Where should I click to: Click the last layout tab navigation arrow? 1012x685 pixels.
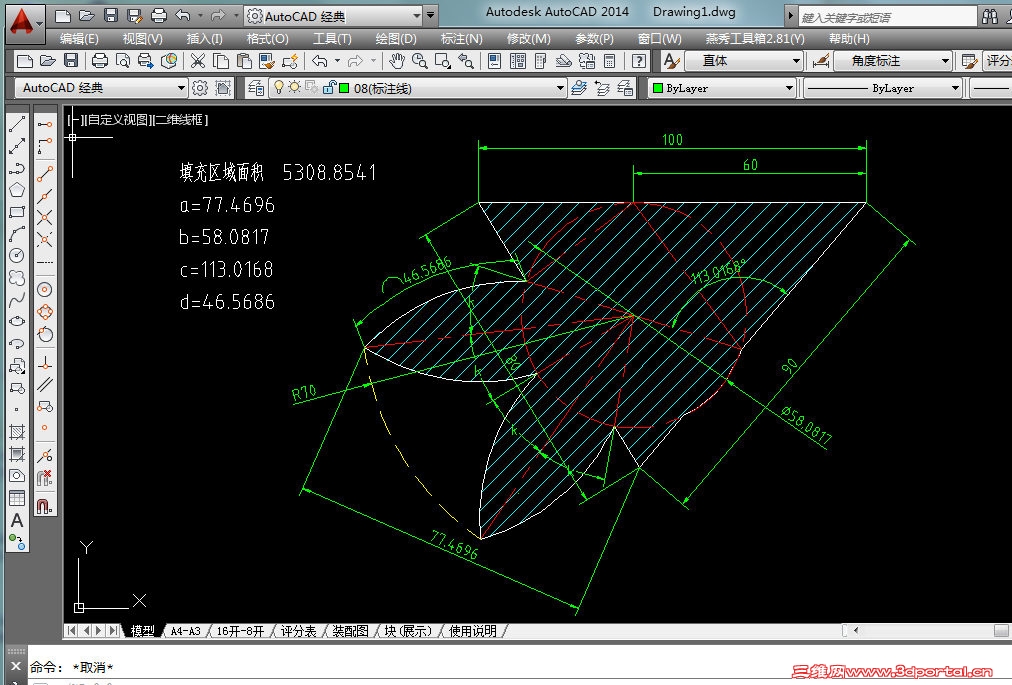click(114, 631)
